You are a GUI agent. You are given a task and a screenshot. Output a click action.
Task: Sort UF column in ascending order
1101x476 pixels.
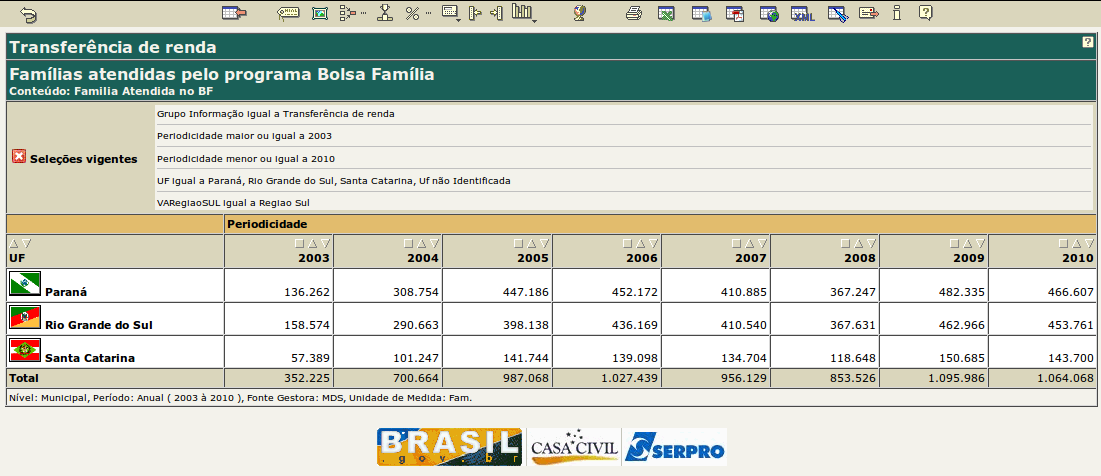point(14,243)
